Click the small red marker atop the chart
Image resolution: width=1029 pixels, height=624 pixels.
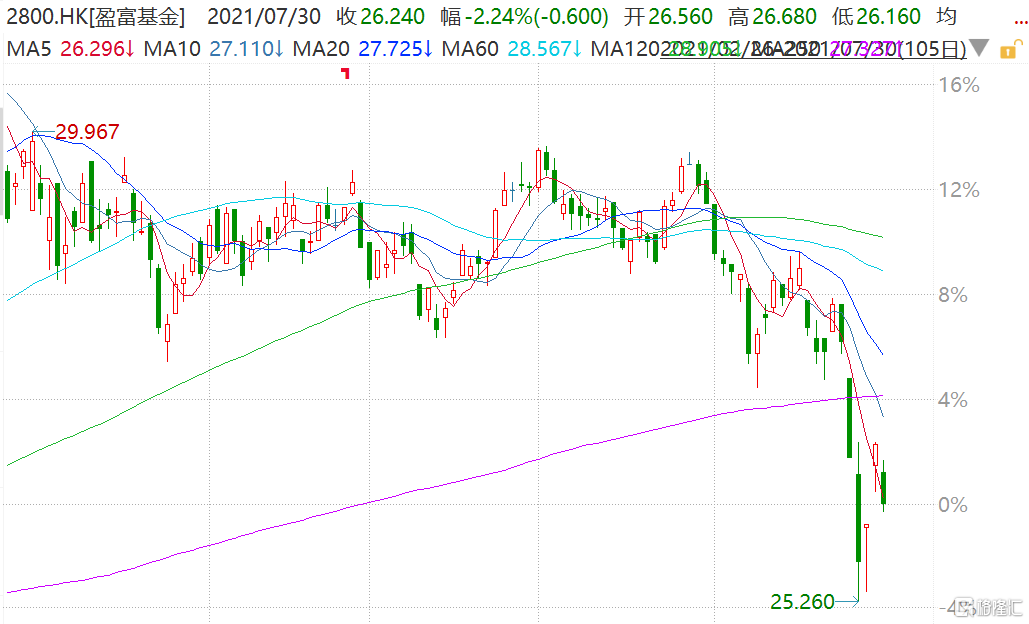click(346, 73)
